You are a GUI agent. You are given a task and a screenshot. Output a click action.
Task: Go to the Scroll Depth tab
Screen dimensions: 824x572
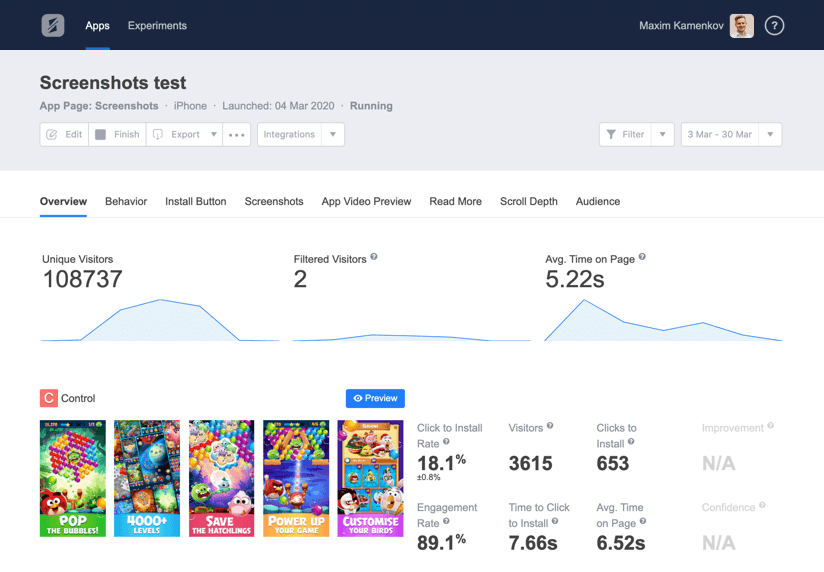529,201
